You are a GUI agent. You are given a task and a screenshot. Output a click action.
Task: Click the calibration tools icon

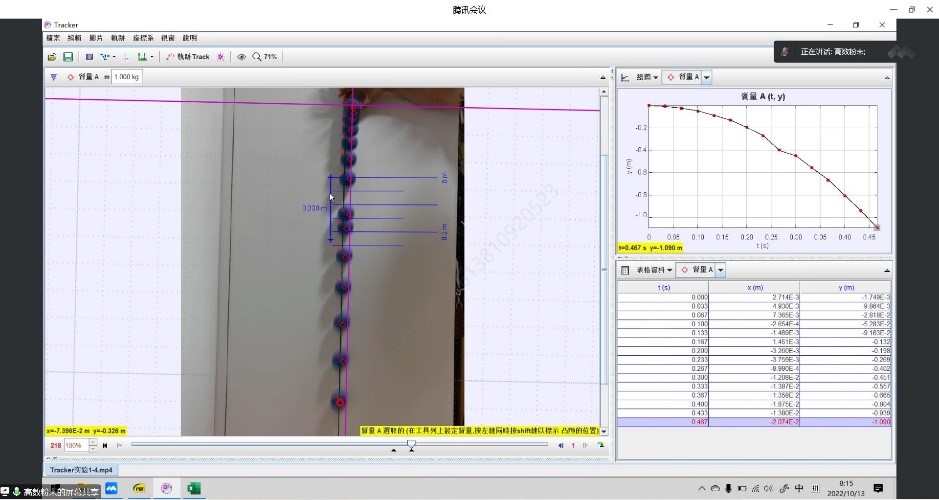click(x=106, y=57)
